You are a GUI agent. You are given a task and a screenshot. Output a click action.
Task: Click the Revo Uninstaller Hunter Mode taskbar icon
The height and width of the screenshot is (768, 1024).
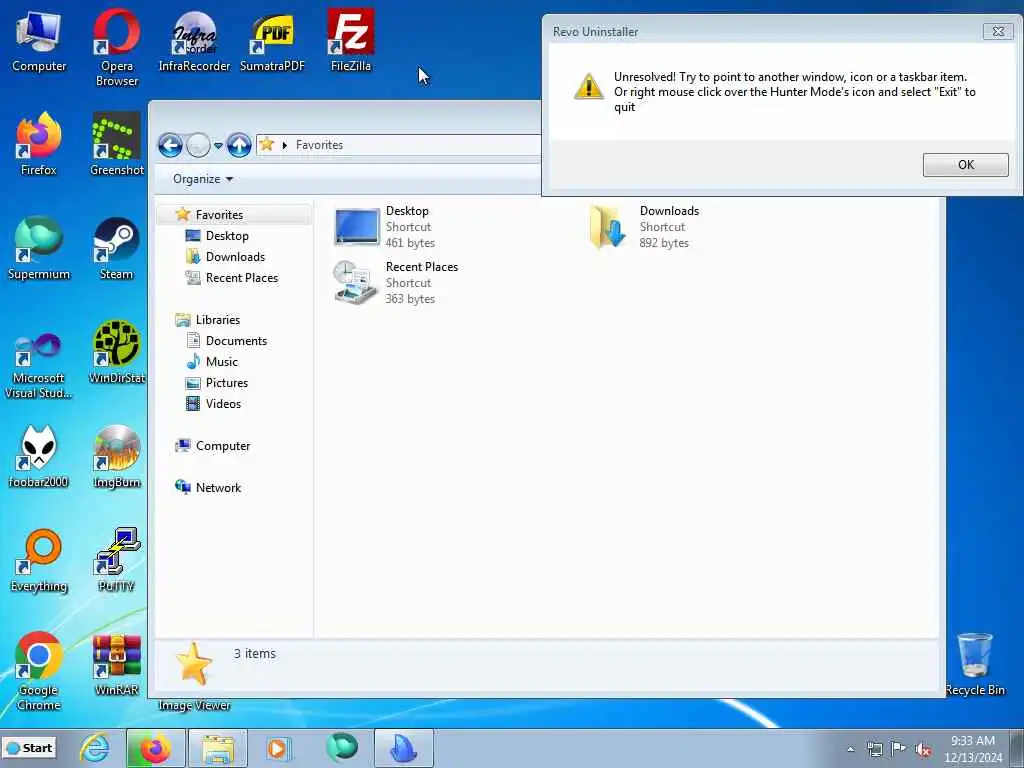[x=404, y=748]
